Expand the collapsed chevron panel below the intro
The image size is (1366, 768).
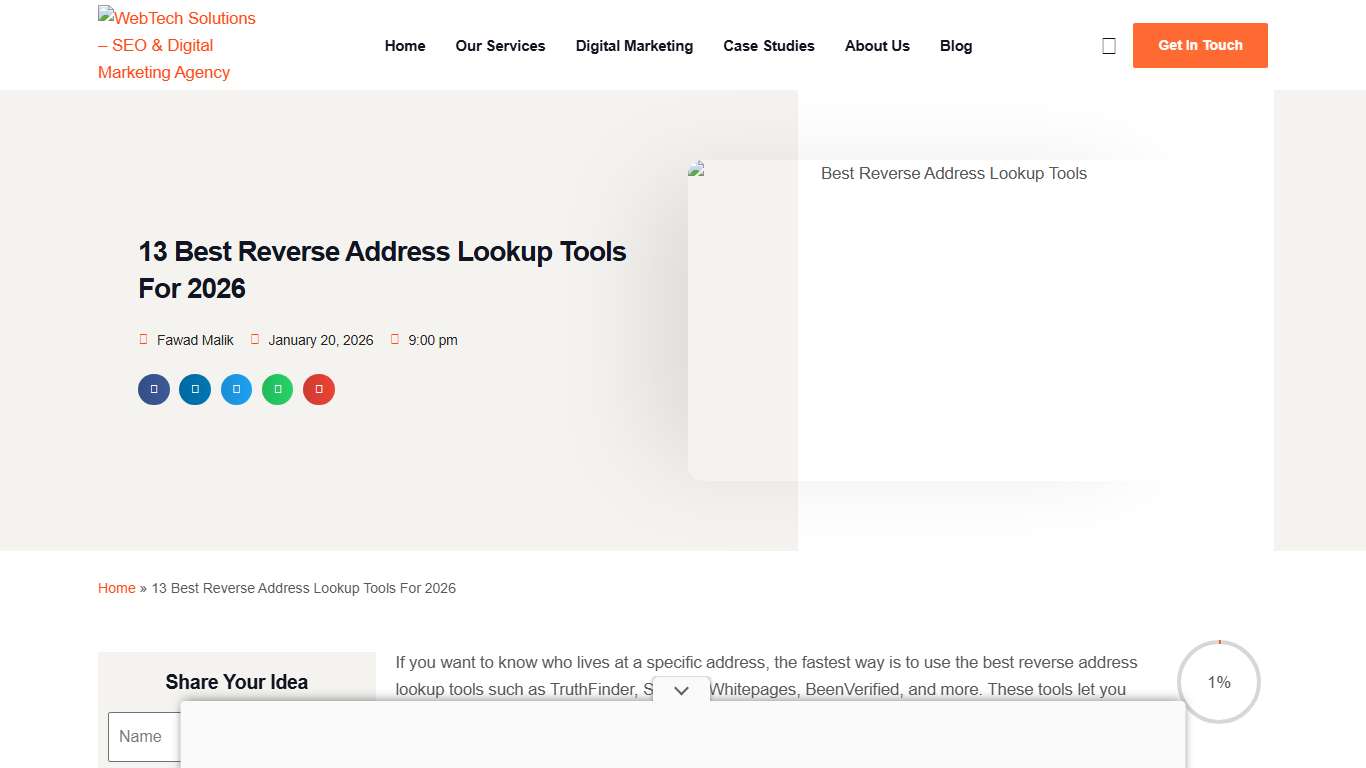coord(680,690)
